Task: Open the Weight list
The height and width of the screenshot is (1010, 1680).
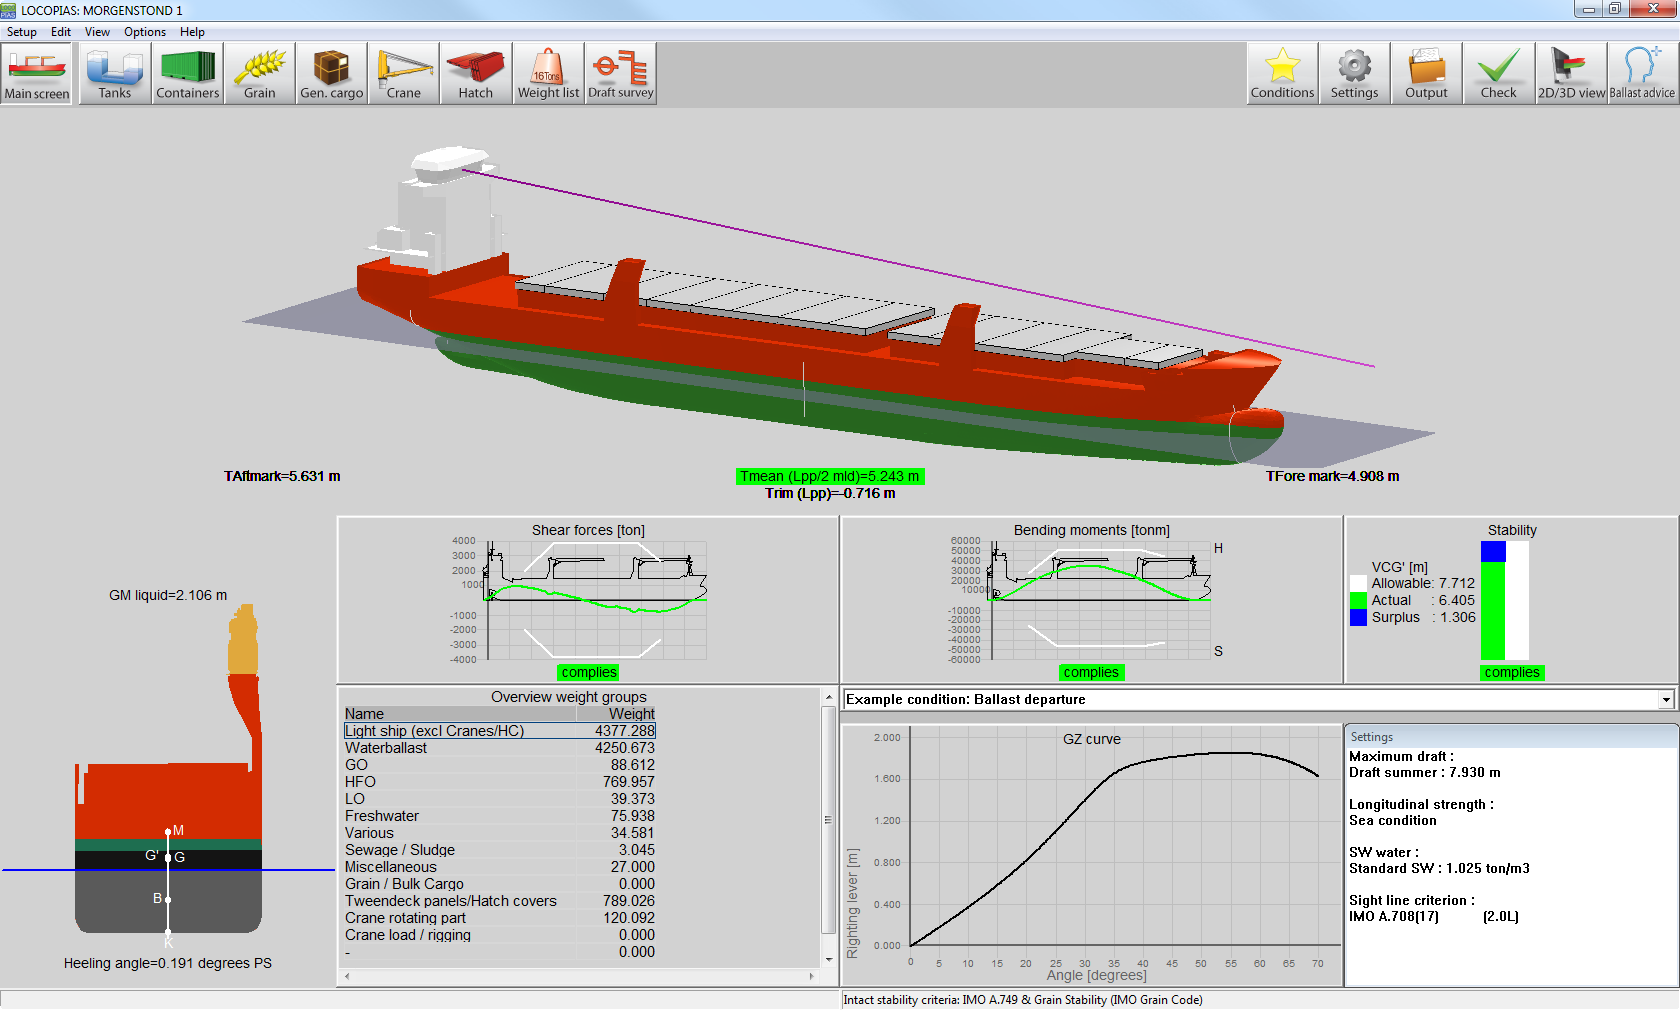Action: (548, 74)
